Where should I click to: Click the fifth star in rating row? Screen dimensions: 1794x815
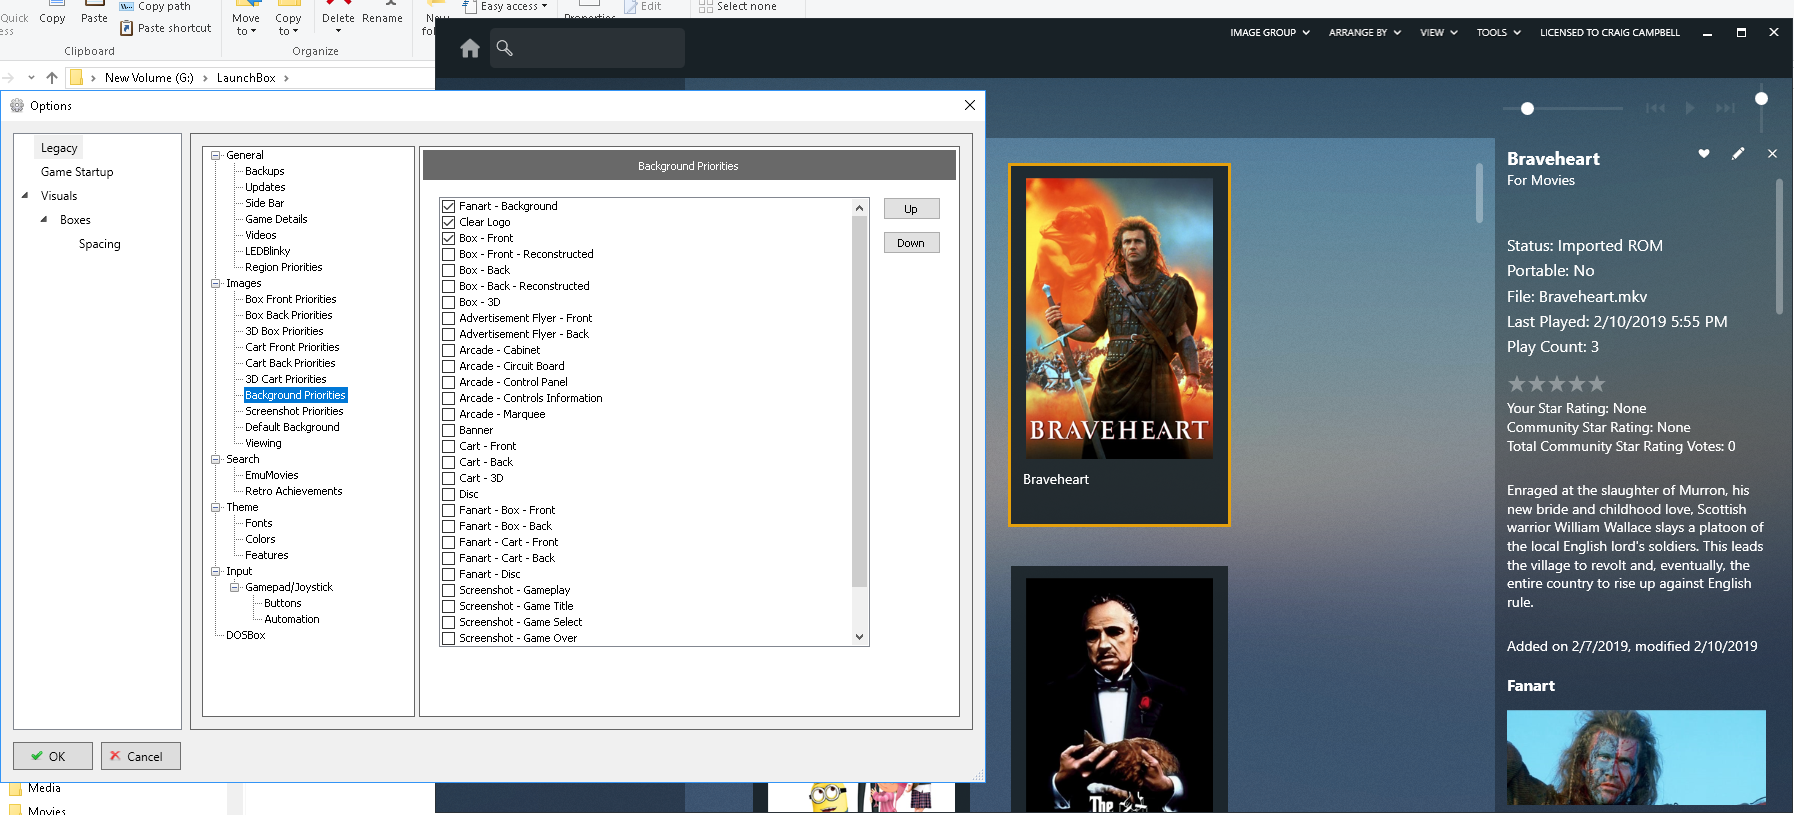pyautogui.click(x=1596, y=384)
